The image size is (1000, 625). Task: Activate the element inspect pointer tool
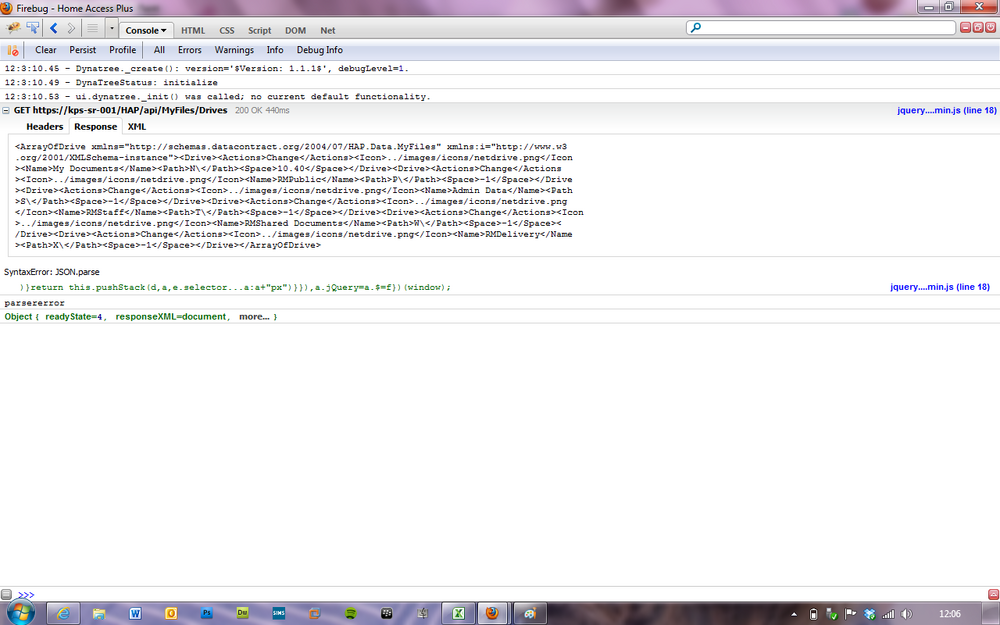click(33, 29)
